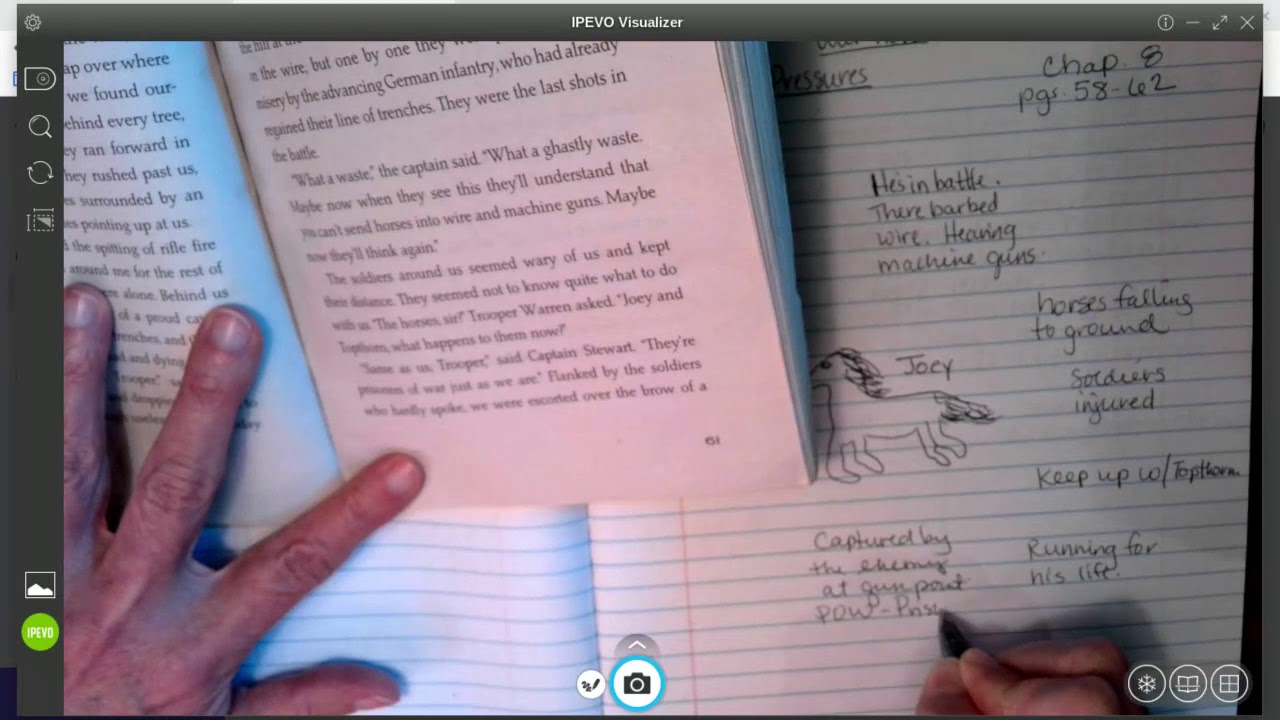Open the captured image gallery
This screenshot has width=1280, height=720.
[40, 585]
